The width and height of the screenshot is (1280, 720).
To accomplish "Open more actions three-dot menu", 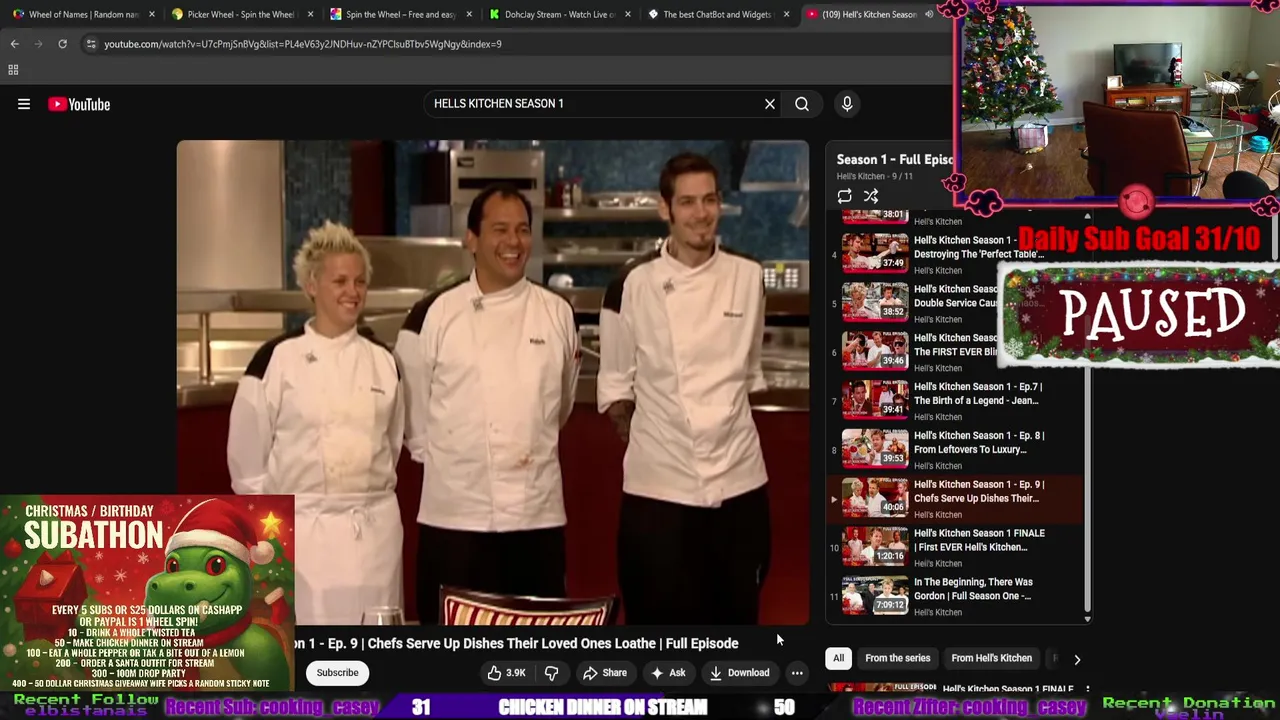I will tap(797, 673).
